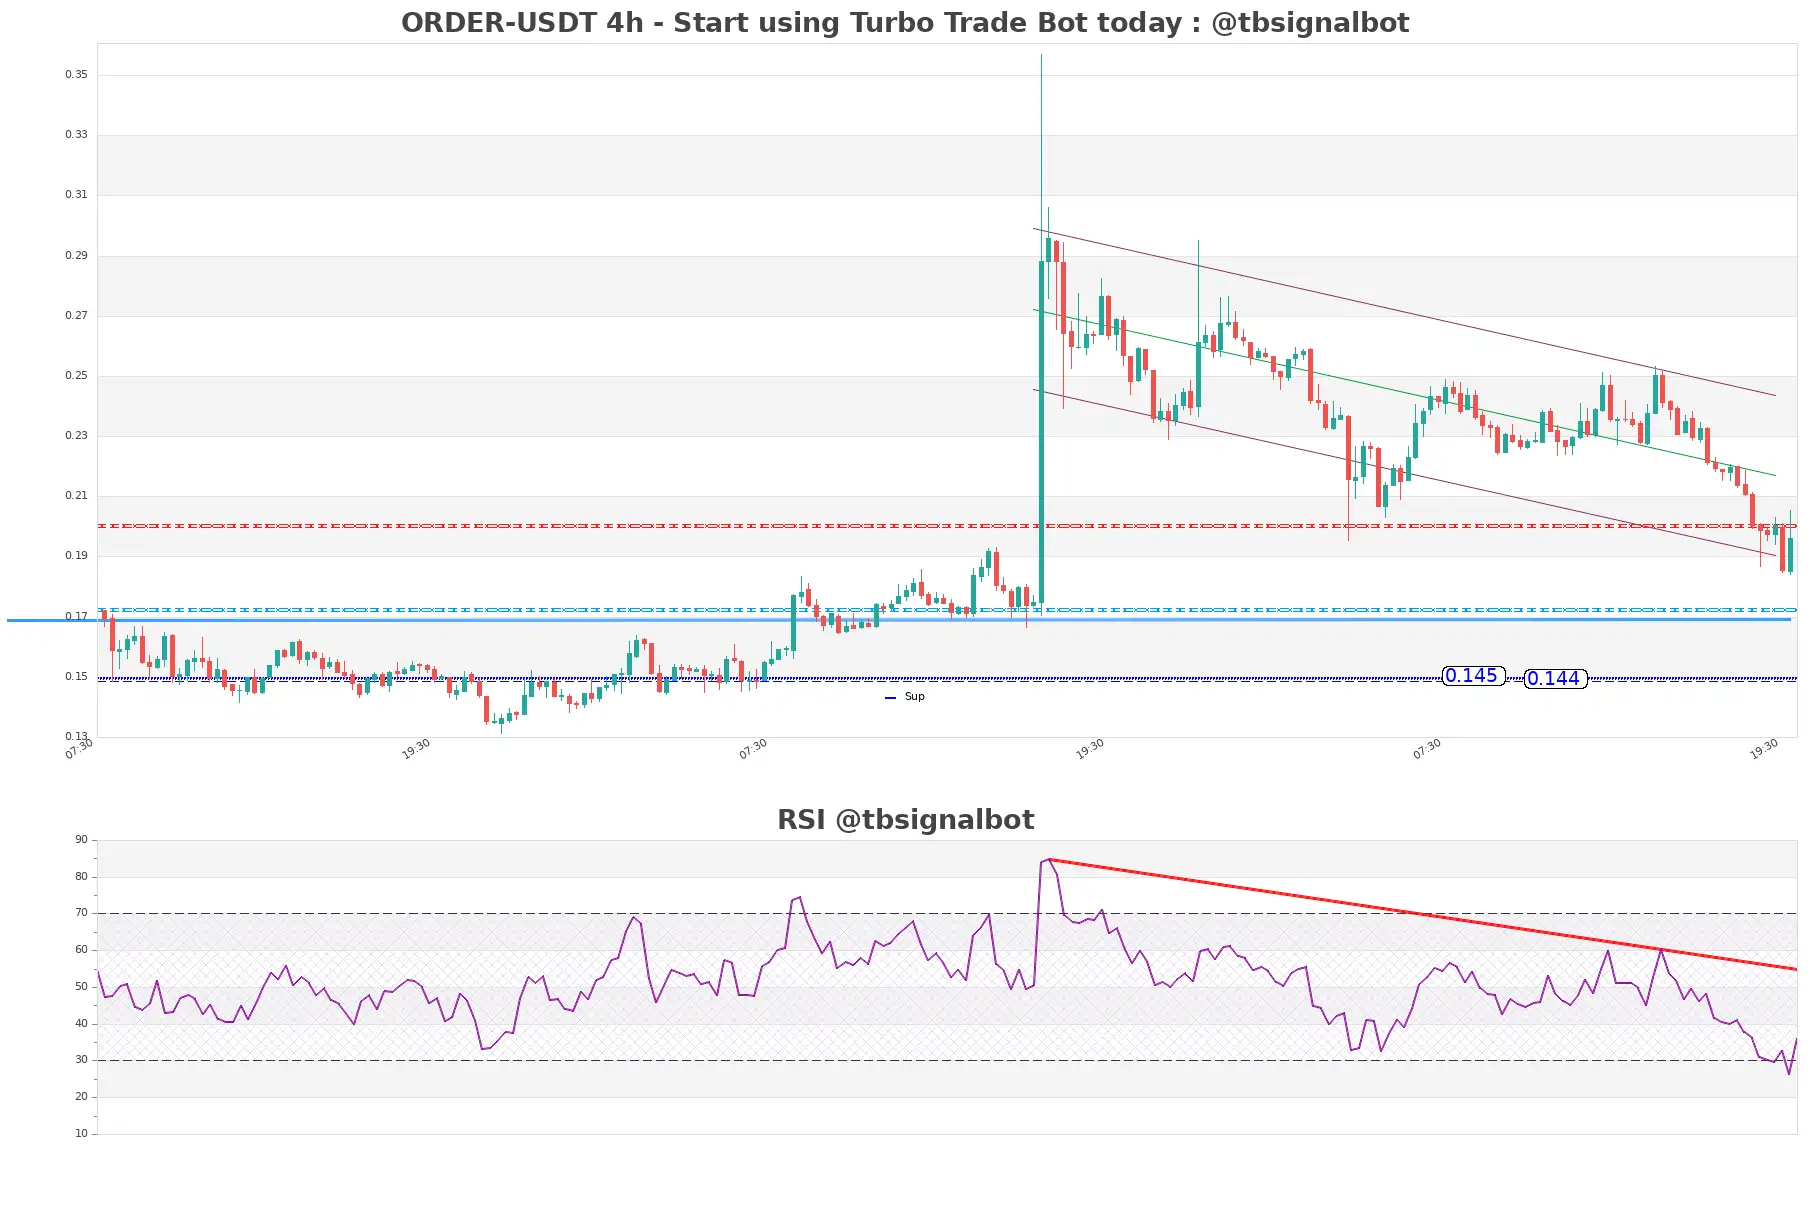The height and width of the screenshot is (1208, 1811).
Task: Click the 0.33 price axis label
Action: 76,134
